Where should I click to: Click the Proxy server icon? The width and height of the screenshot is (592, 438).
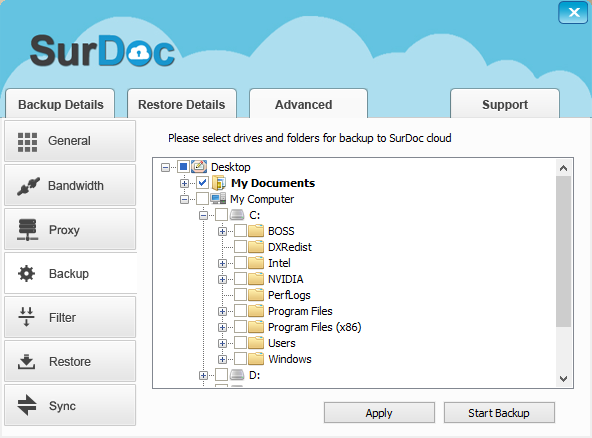pyautogui.click(x=27, y=230)
